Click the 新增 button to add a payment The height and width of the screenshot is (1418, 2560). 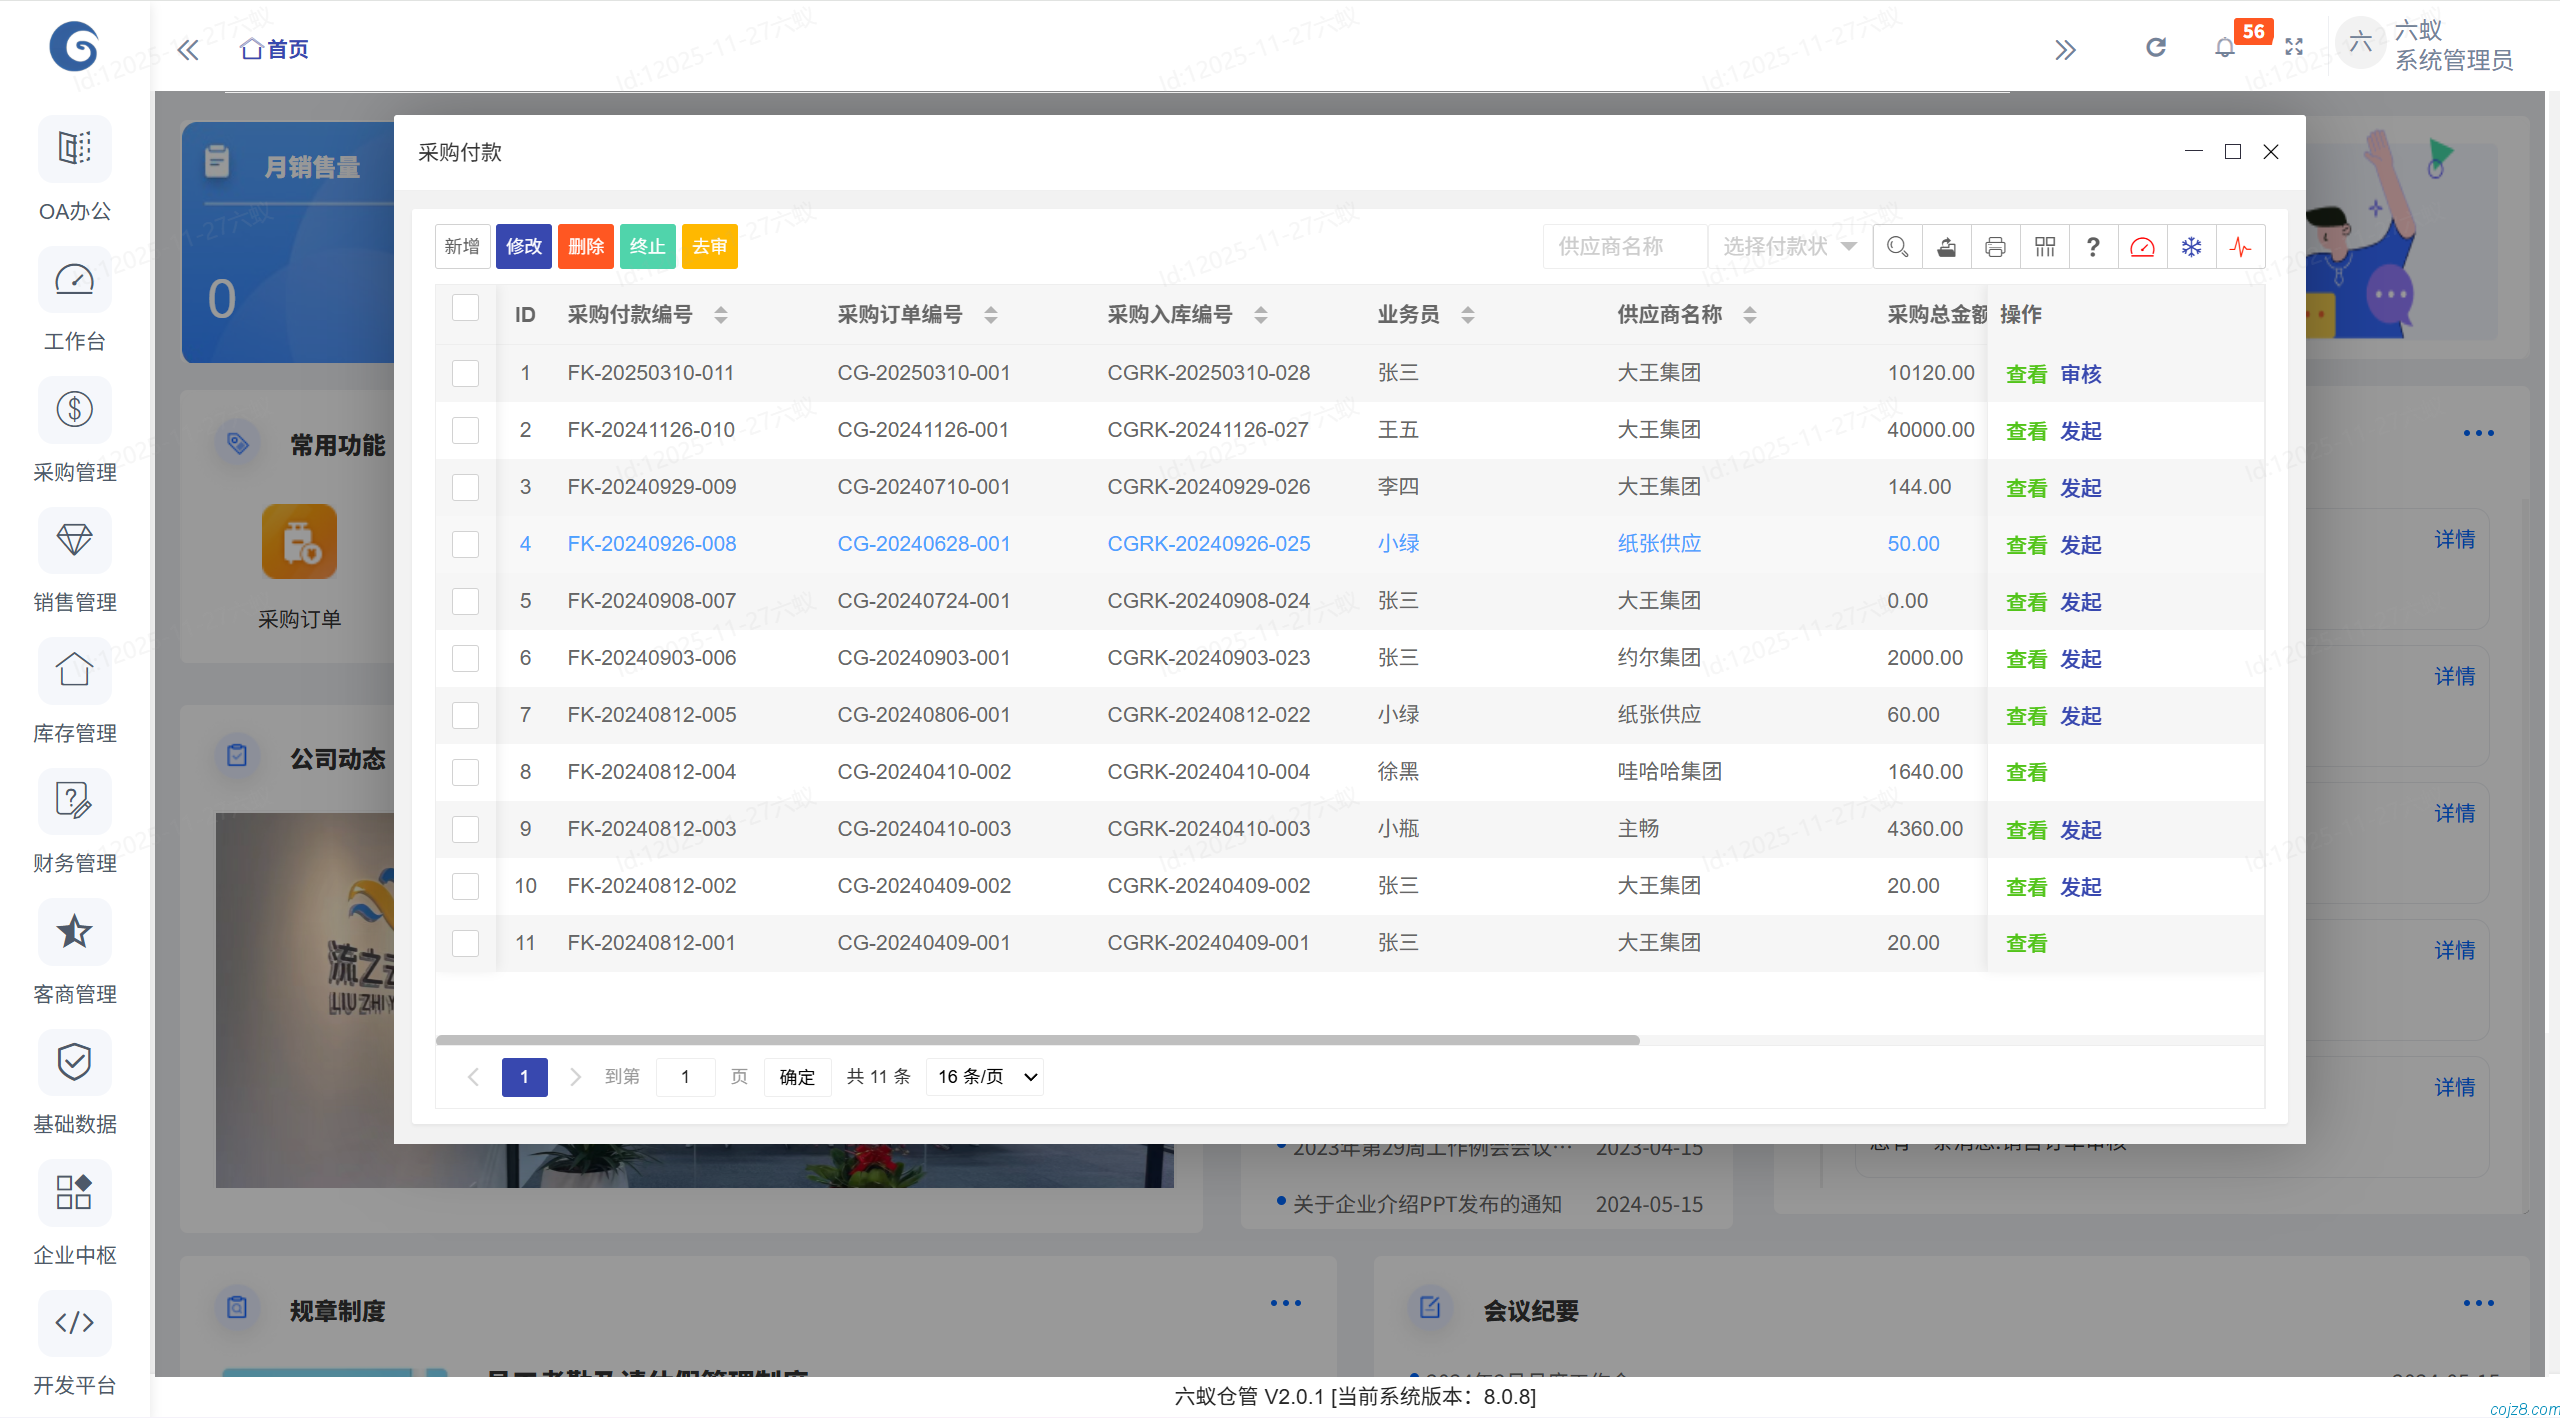(461, 246)
